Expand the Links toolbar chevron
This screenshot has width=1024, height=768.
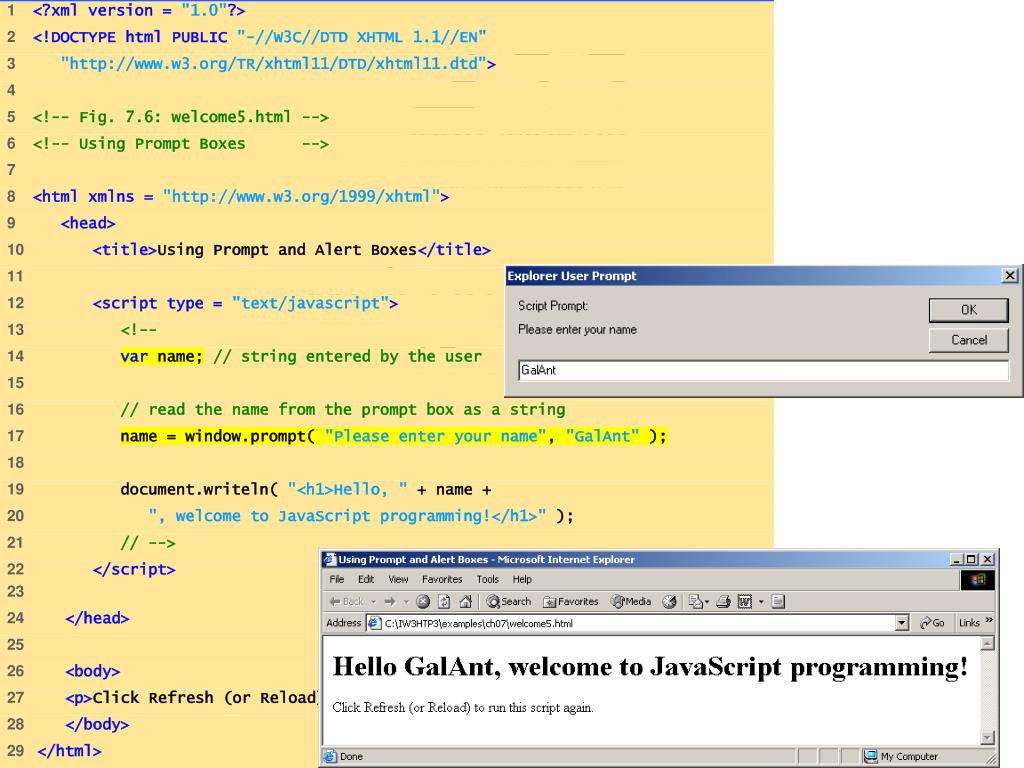pyautogui.click(x=989, y=620)
